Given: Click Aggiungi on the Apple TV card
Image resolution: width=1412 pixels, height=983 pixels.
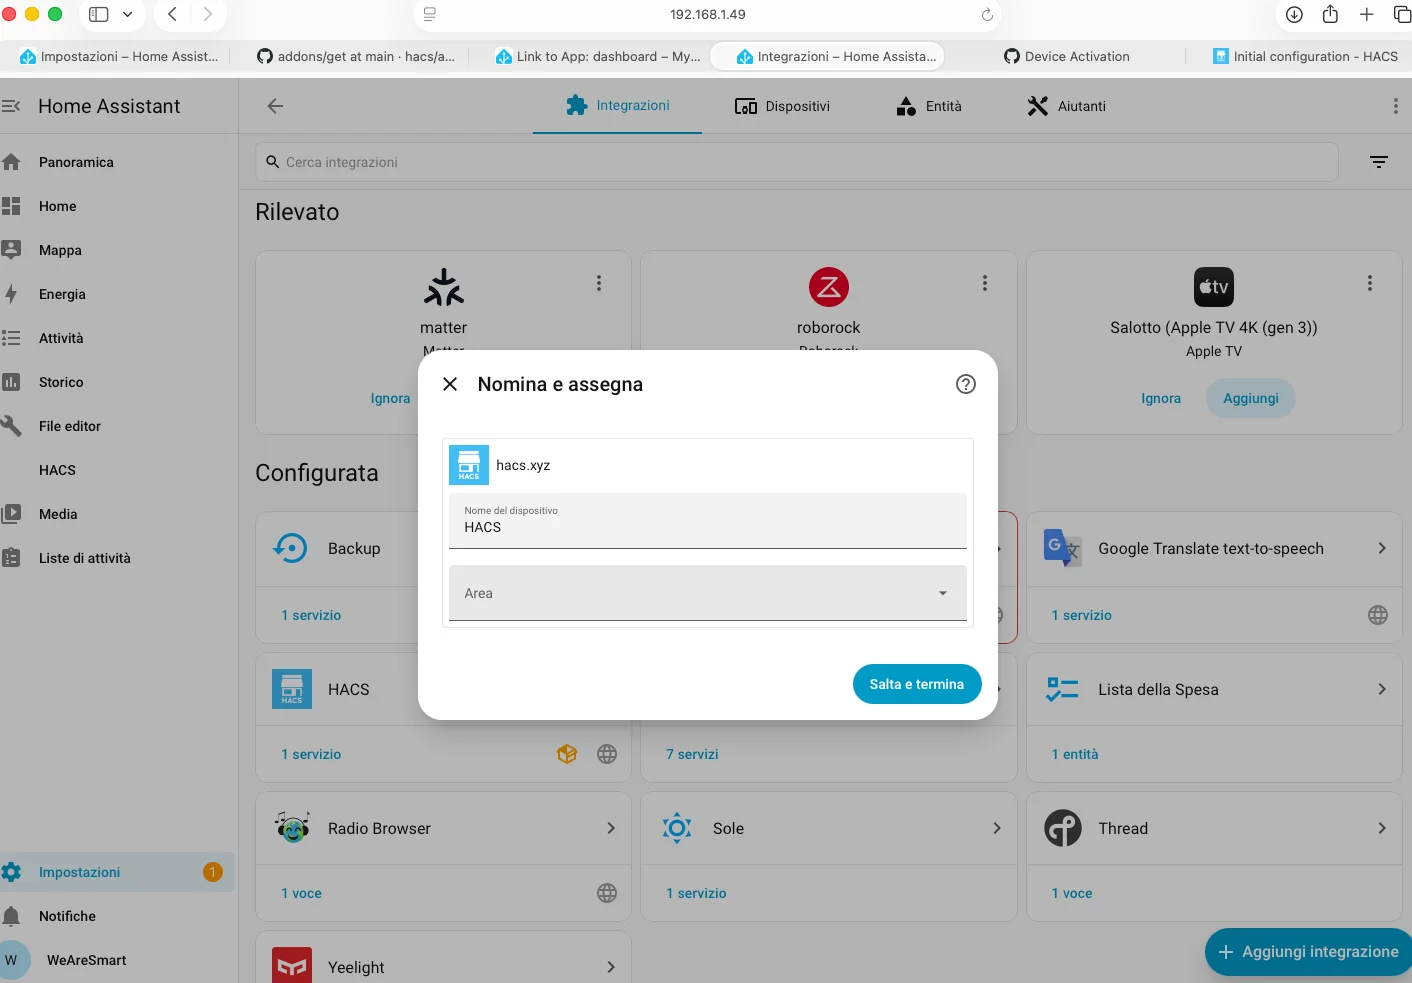Looking at the screenshot, I should (1250, 398).
